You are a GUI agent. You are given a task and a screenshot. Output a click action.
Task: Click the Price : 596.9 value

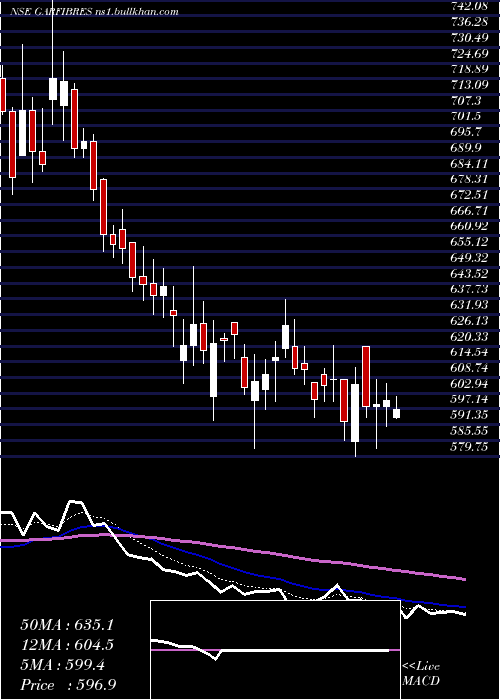point(68,685)
